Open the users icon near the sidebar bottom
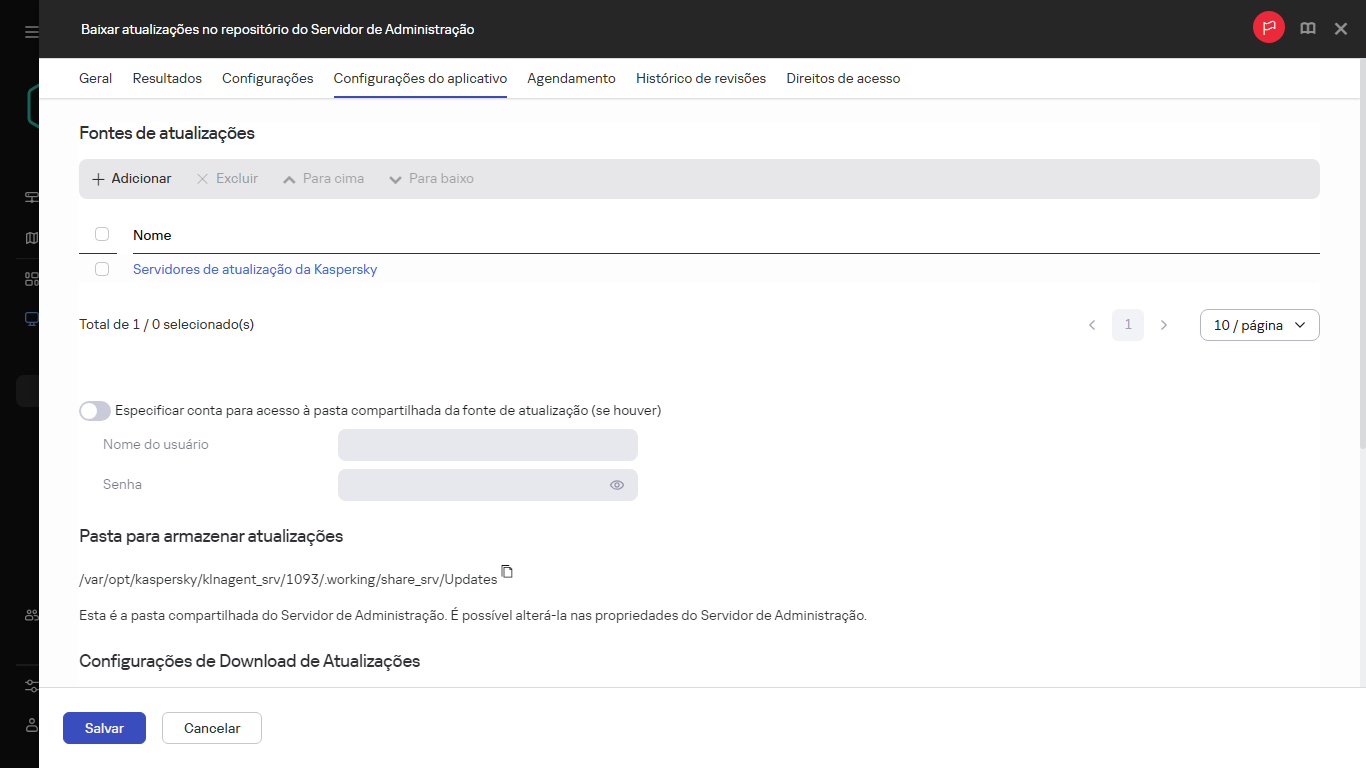Image resolution: width=1366 pixels, height=768 pixels. 30,614
